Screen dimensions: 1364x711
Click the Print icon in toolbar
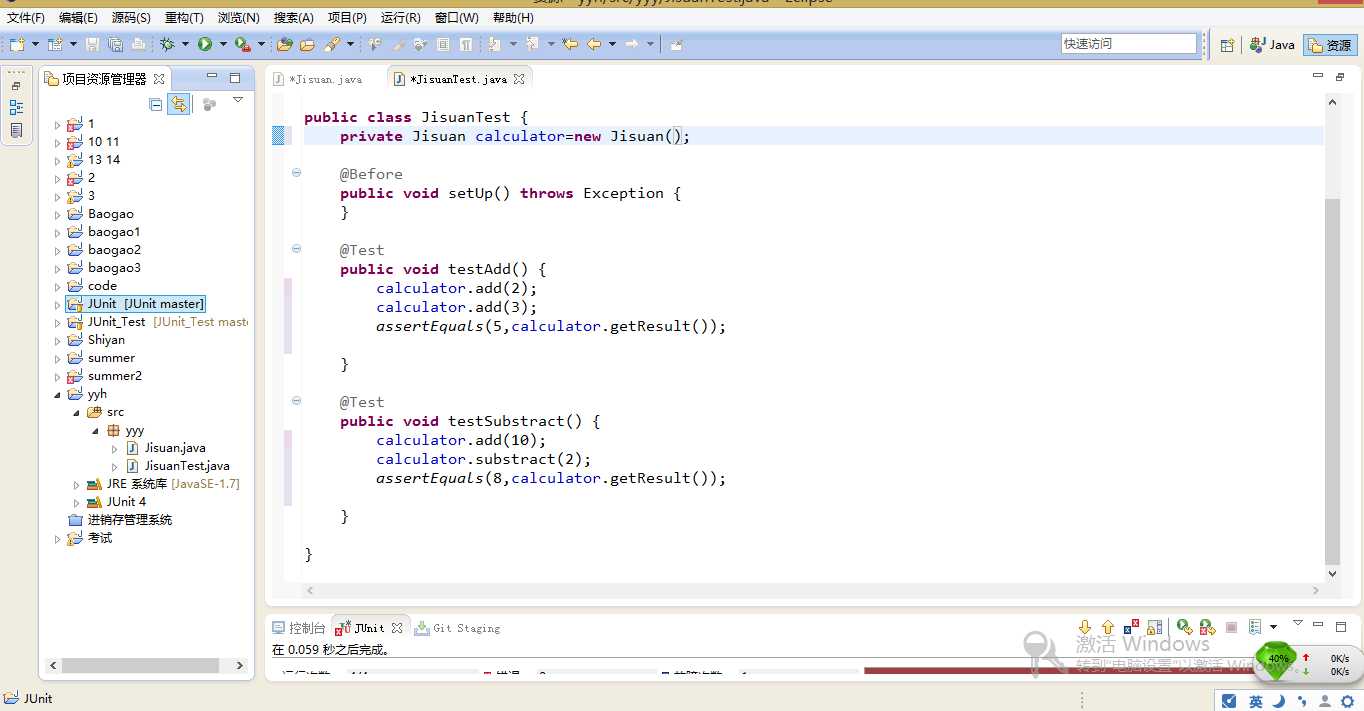click(x=138, y=44)
